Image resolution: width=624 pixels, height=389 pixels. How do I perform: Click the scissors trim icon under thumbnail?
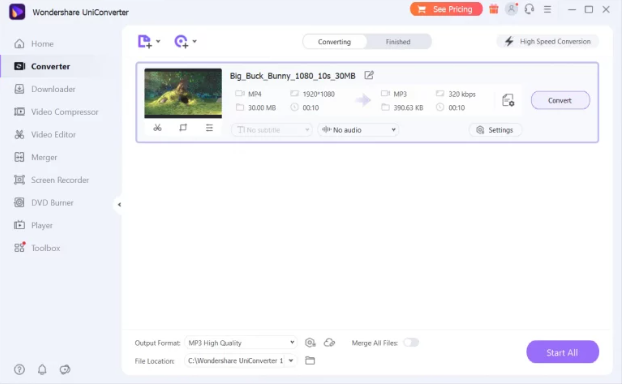158,128
